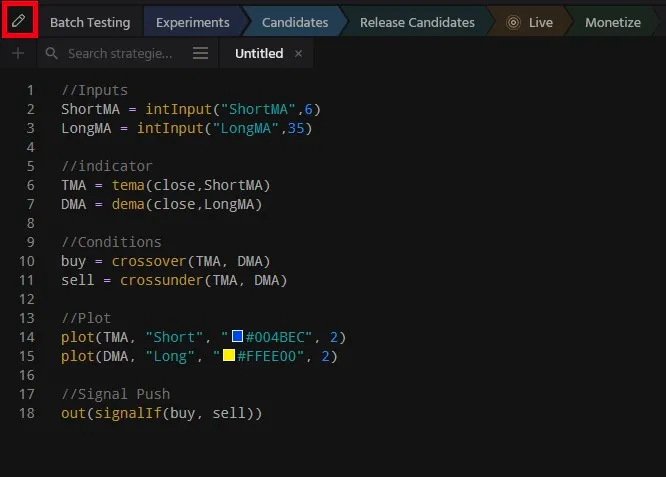Click crossover on line 10
The image size is (666, 477).
[149, 261]
